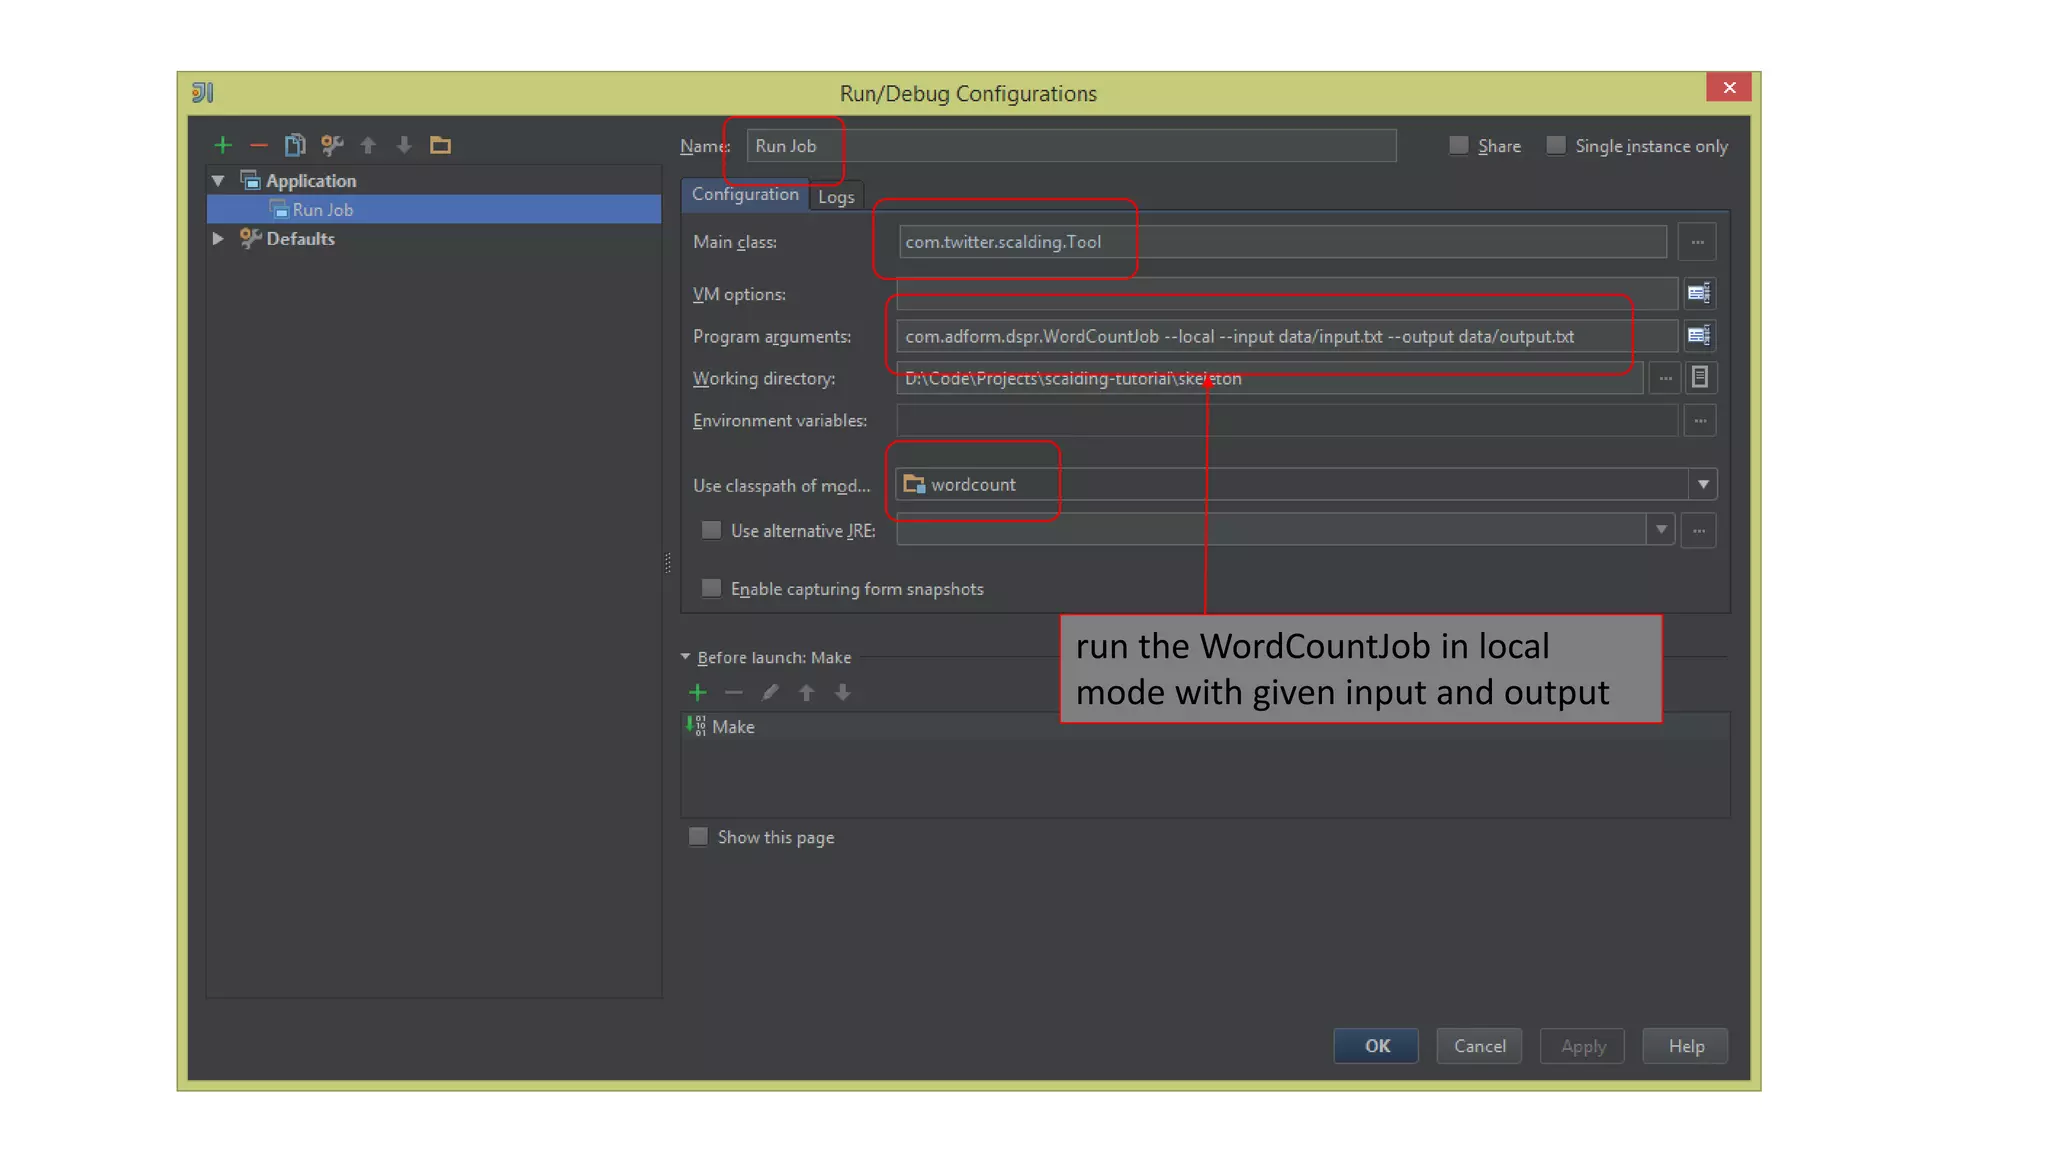This screenshot has height=1152, width=2048.
Task: Check Single instance only option
Action: (1556, 146)
